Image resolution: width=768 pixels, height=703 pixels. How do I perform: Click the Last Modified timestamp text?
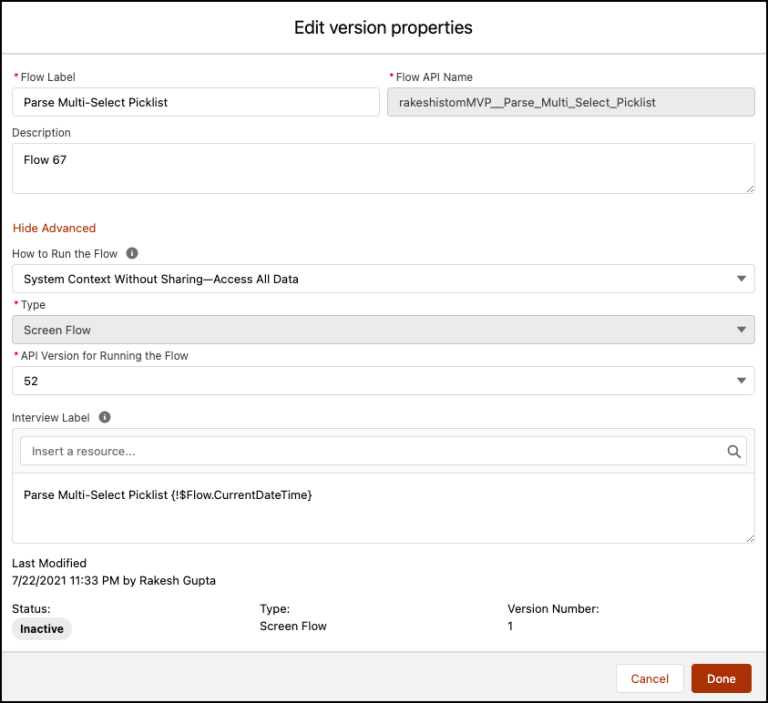114,581
